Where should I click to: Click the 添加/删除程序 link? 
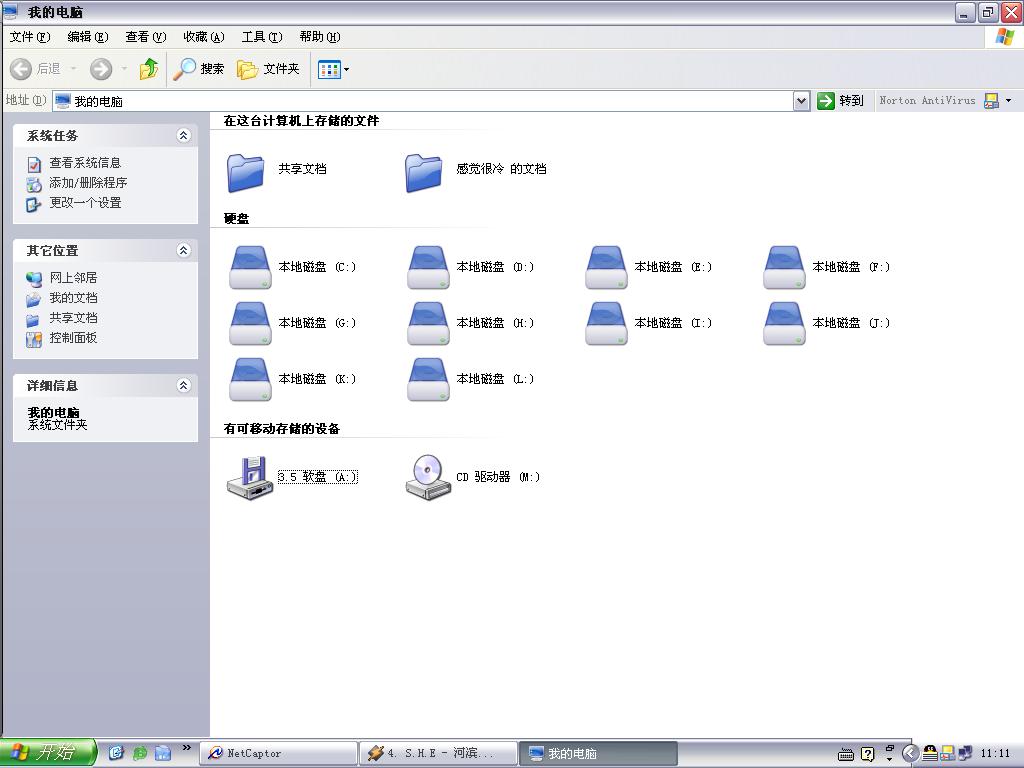click(x=88, y=183)
